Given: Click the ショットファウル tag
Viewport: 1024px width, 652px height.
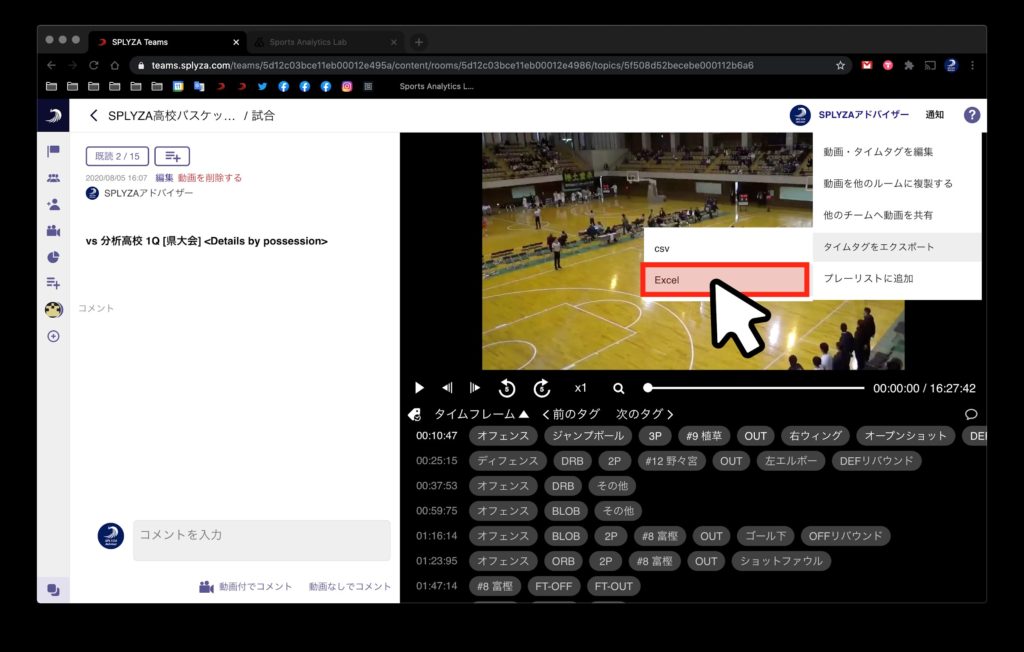Looking at the screenshot, I should coord(781,561).
